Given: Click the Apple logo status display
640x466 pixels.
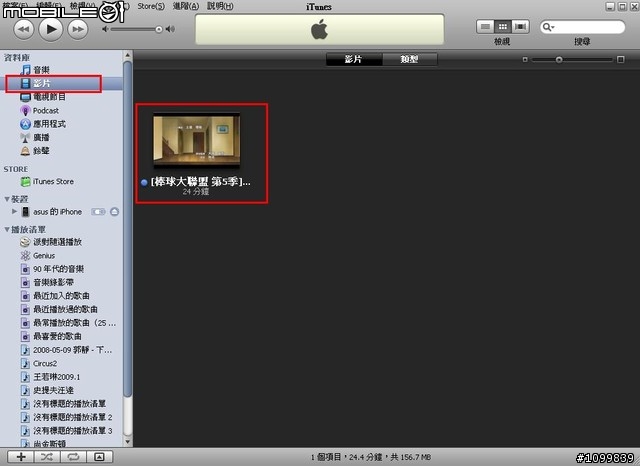Looking at the screenshot, I should 320,30.
